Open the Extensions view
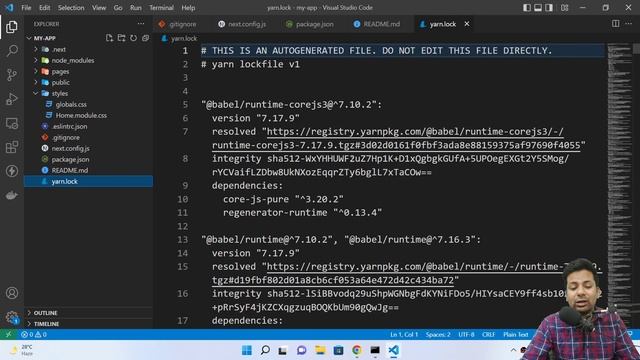 (x=12, y=147)
